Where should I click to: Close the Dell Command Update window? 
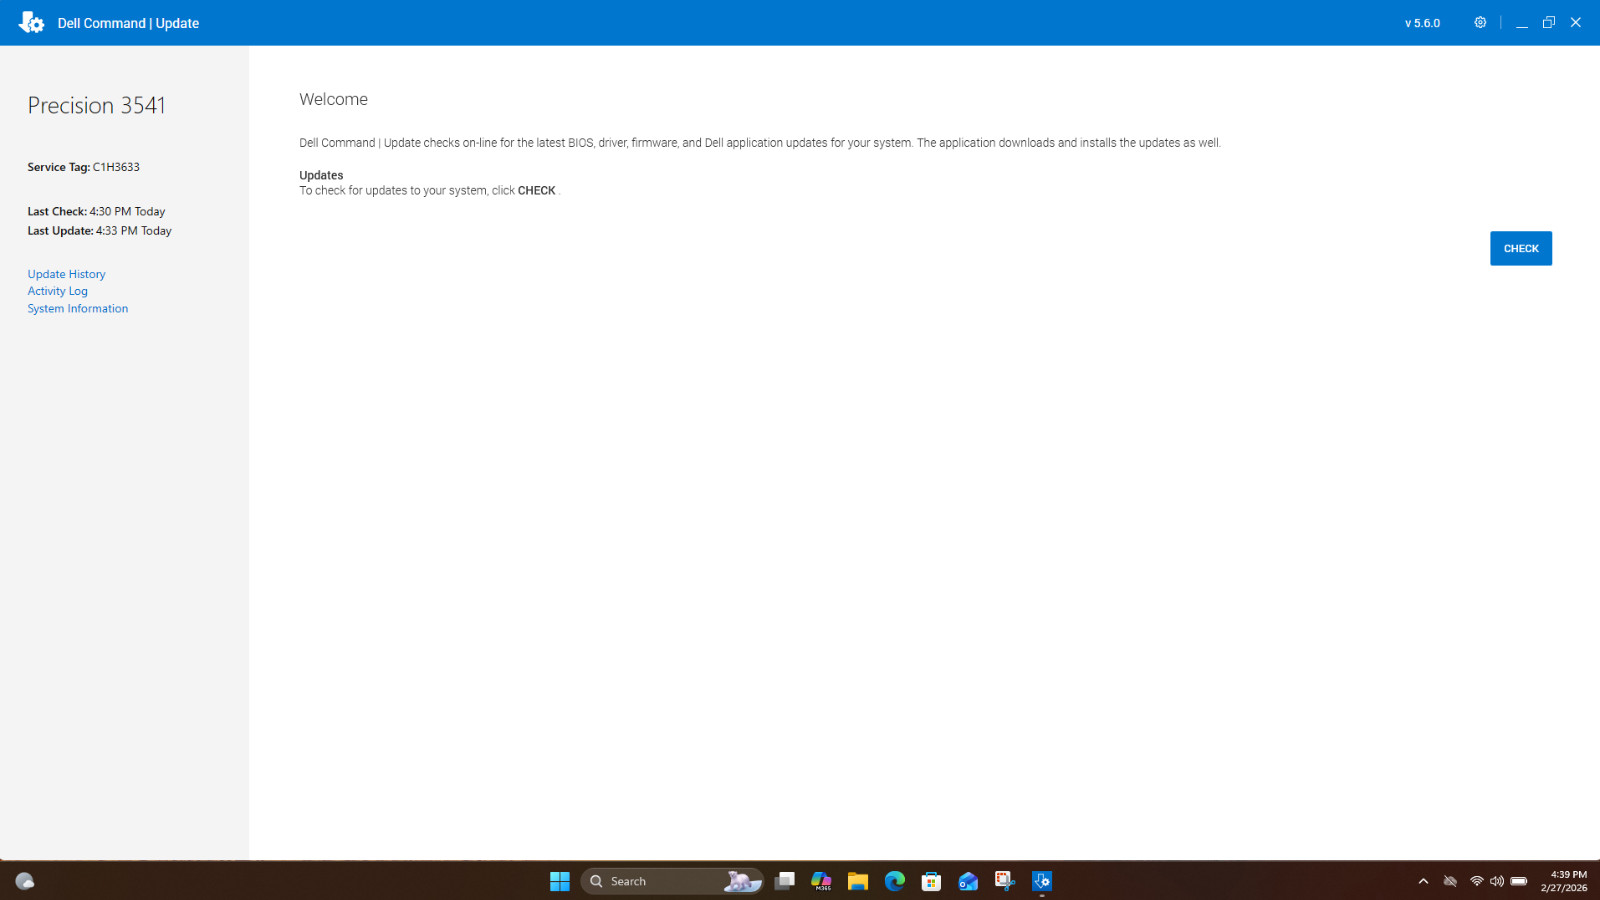(x=1575, y=22)
